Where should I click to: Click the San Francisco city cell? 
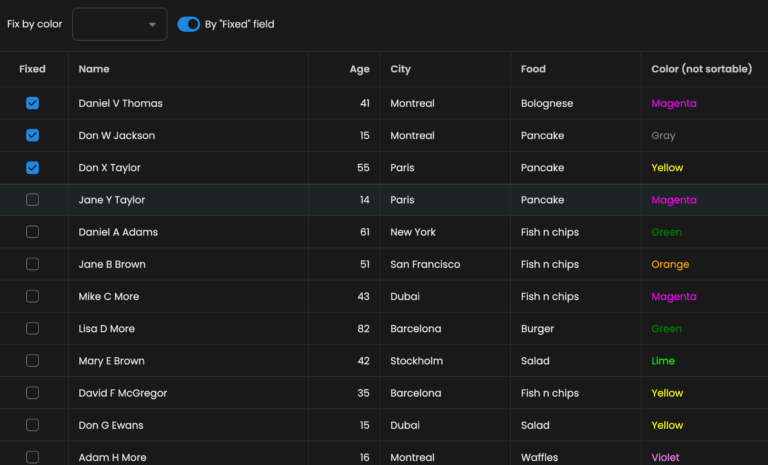pyautogui.click(x=425, y=264)
